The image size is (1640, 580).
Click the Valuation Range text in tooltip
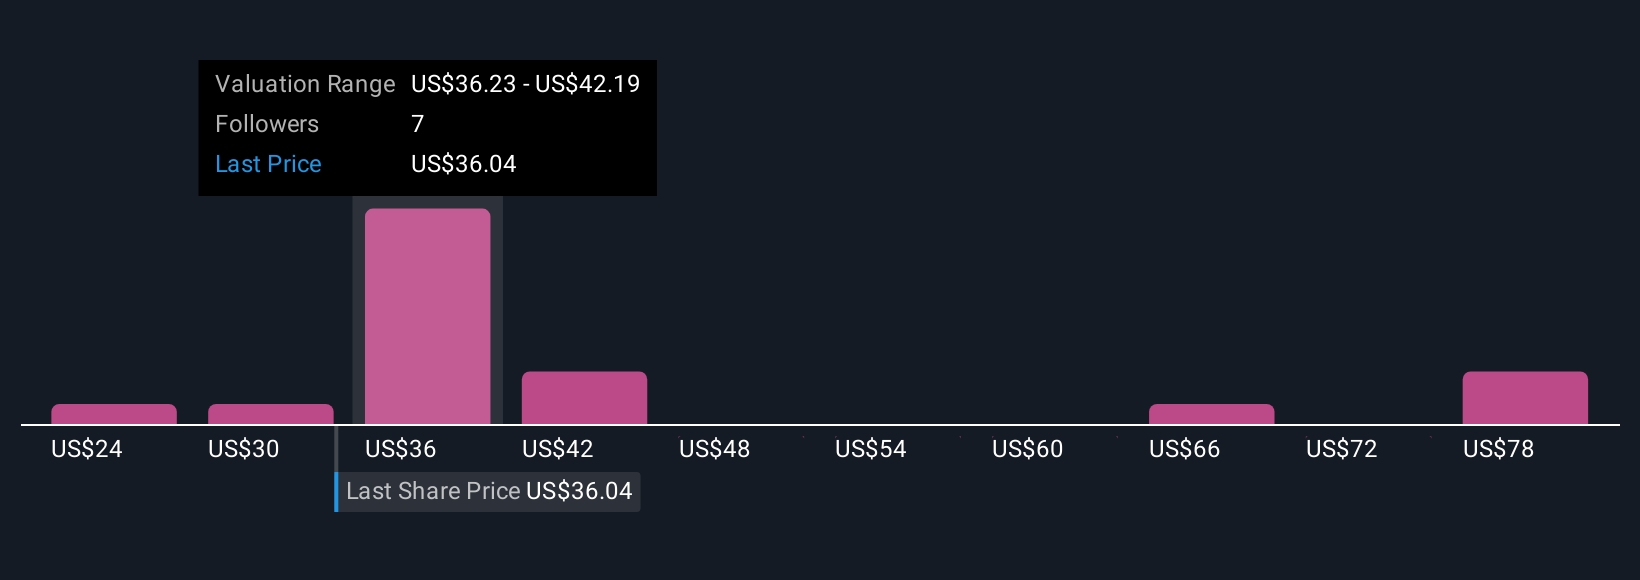tap(305, 84)
